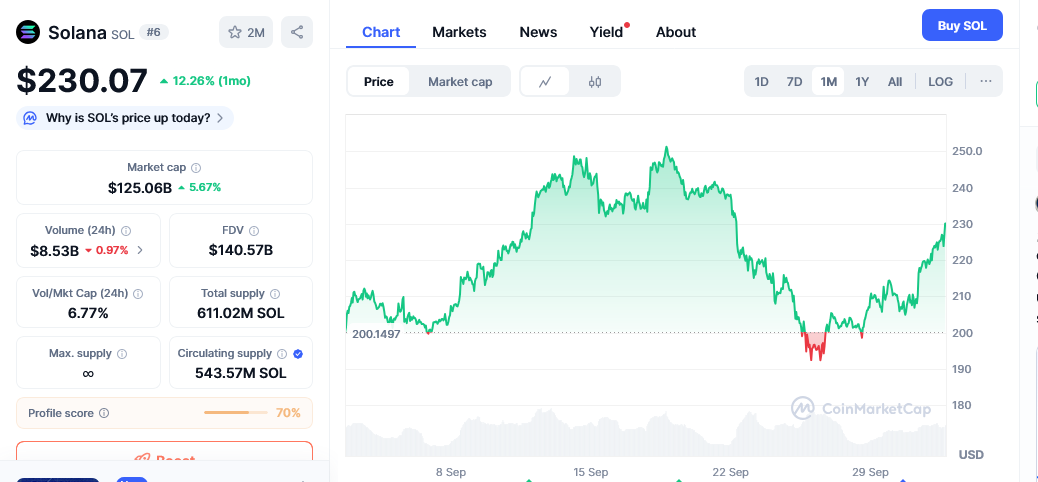Toggle chart to Price view
1038x482 pixels.
pyautogui.click(x=378, y=82)
